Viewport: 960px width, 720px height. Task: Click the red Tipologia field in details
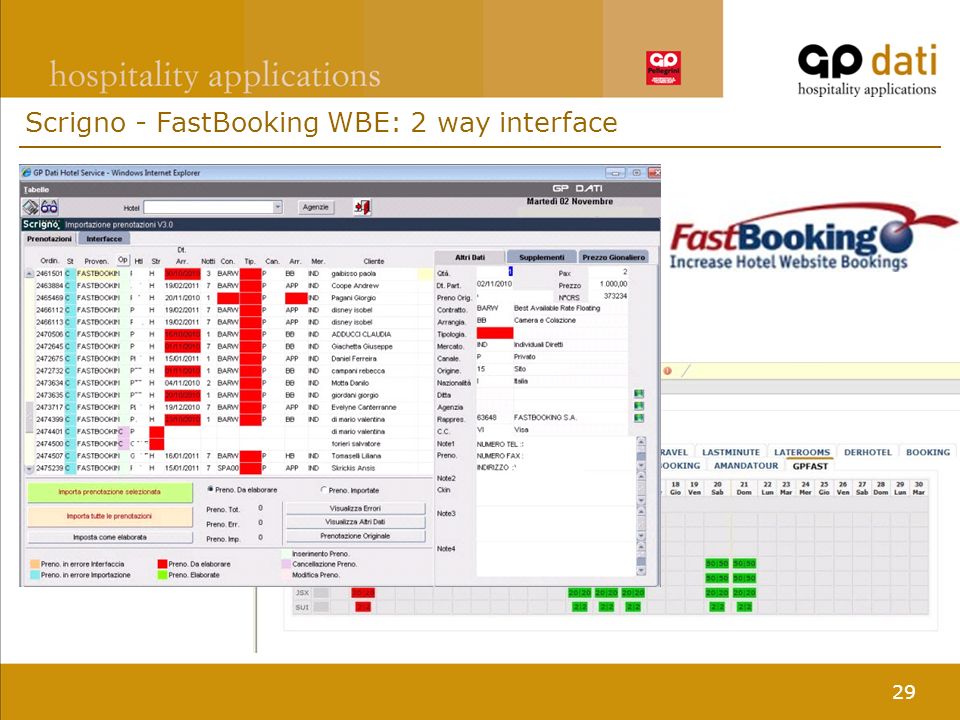(x=495, y=332)
